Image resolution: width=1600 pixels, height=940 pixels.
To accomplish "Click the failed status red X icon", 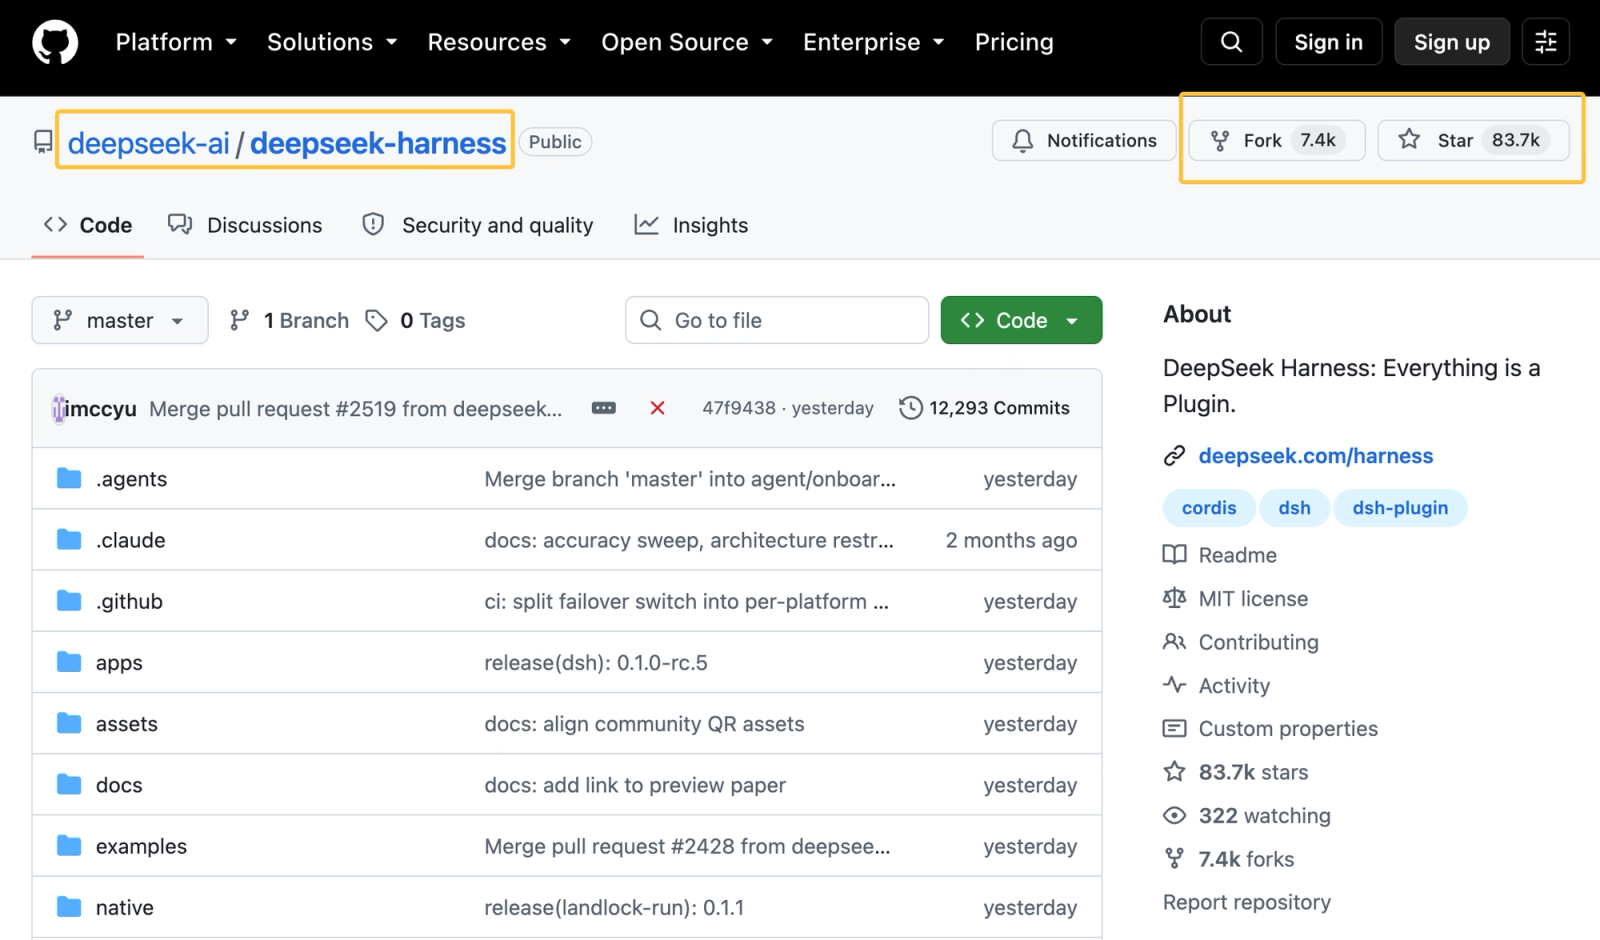I will point(657,408).
